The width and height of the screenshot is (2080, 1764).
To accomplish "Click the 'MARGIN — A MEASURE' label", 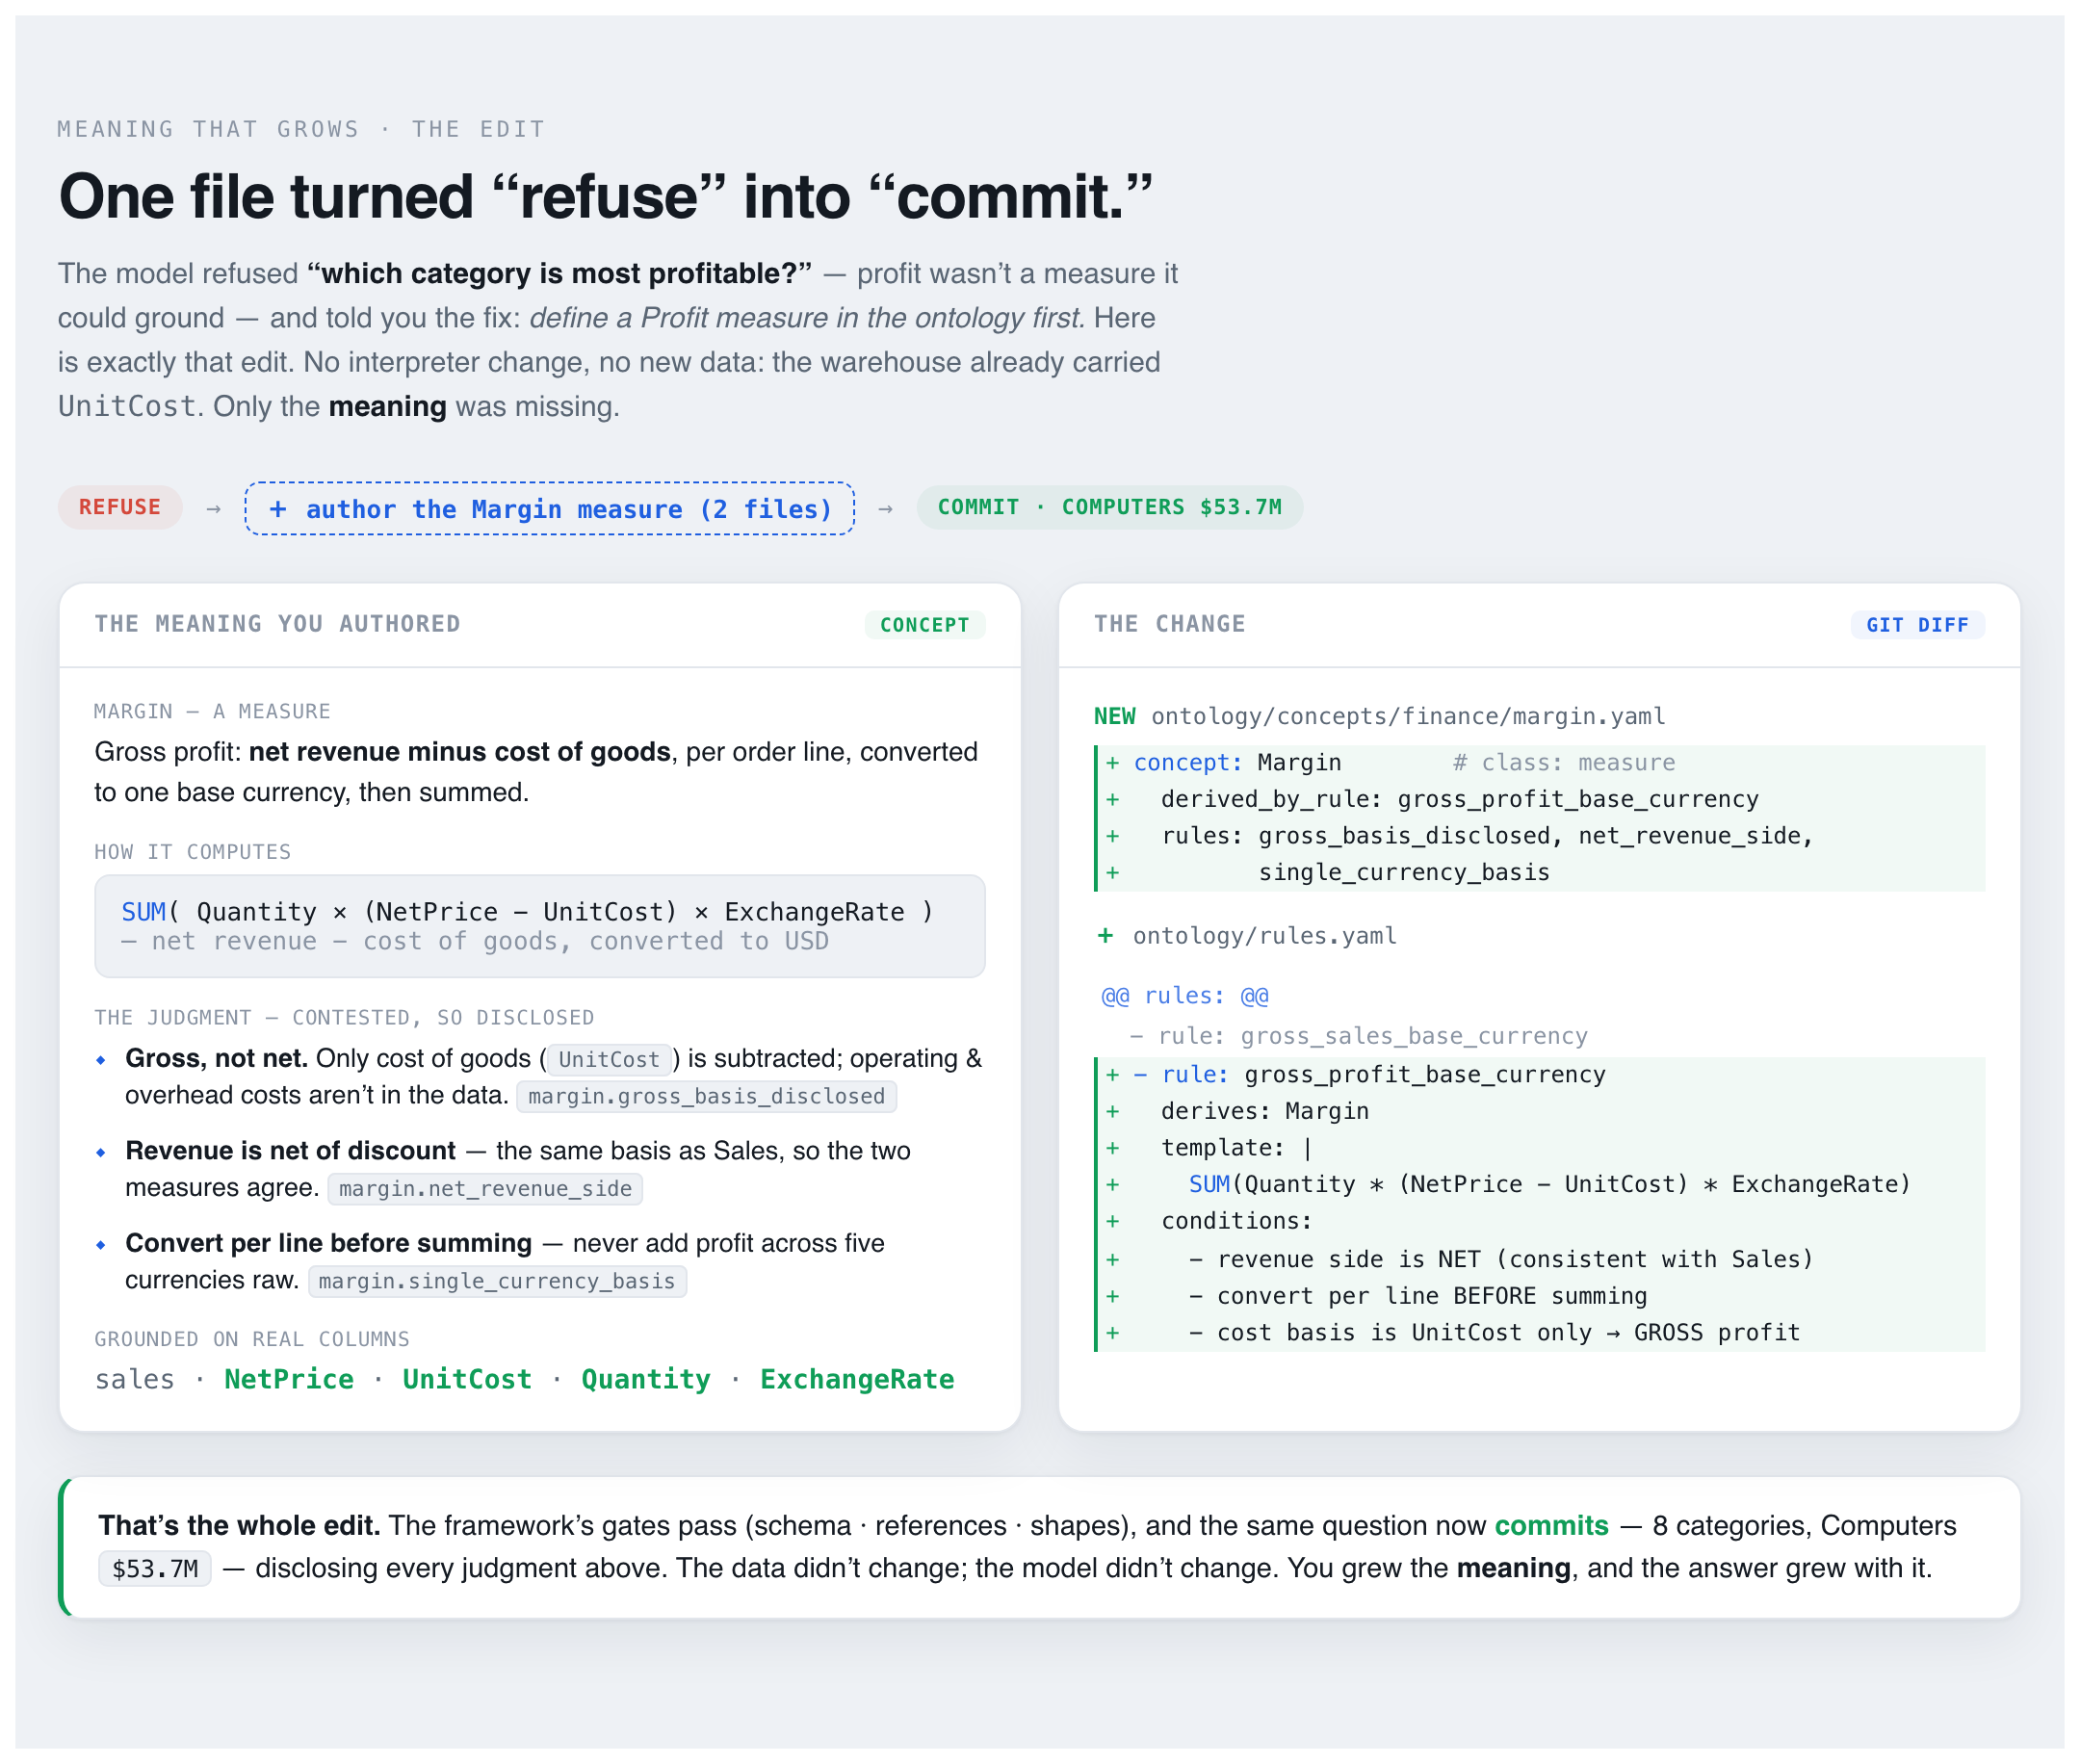I will (212, 711).
